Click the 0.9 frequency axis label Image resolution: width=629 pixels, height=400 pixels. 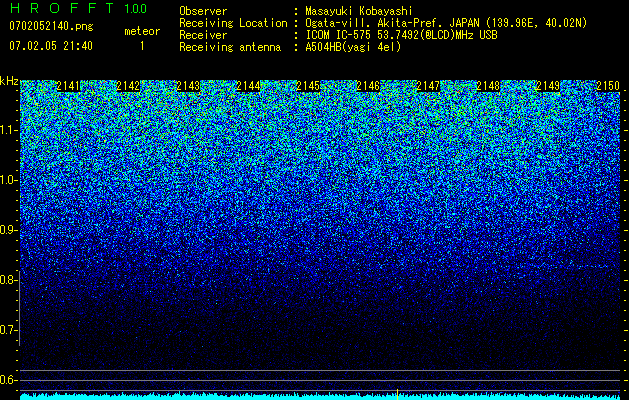8,230
